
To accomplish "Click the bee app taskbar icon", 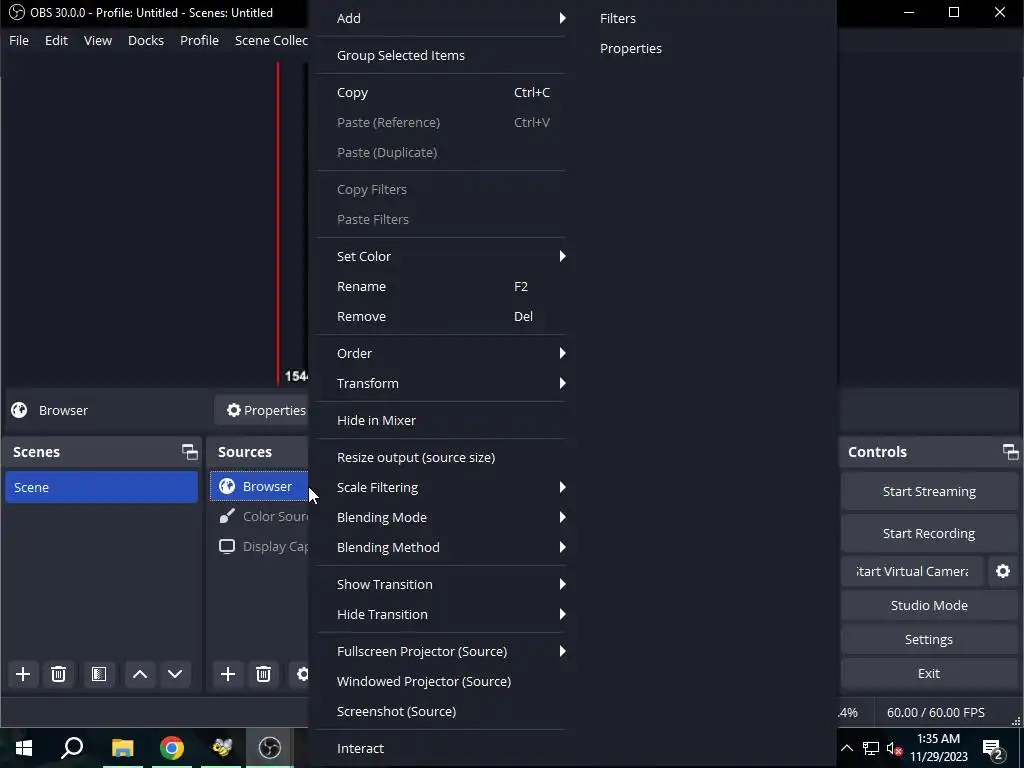I will coord(221,748).
